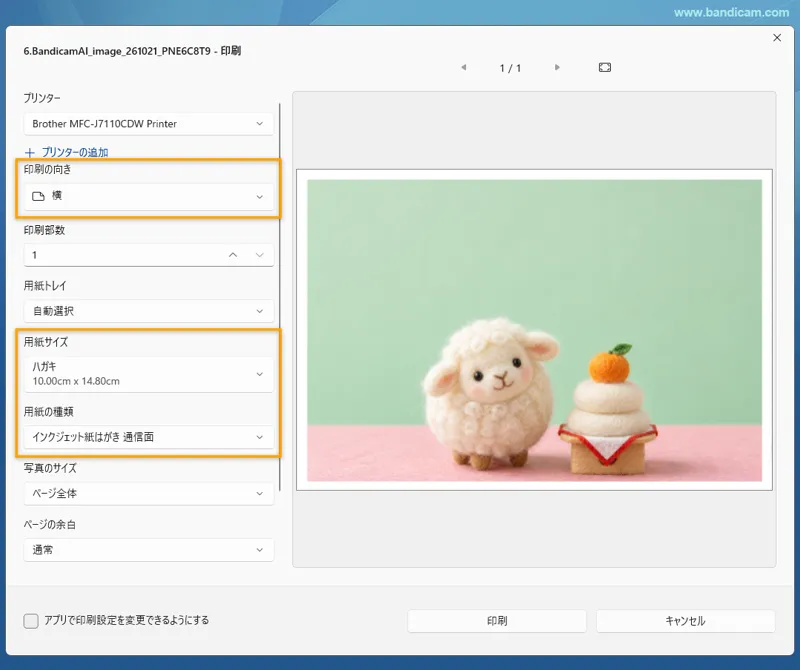Click the sheep print preview image
800x670 pixels.
pyautogui.click(x=534, y=330)
